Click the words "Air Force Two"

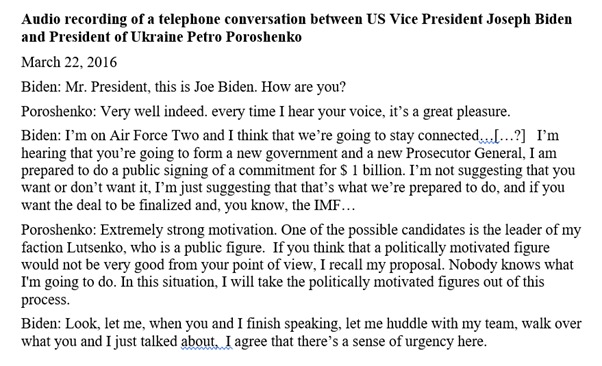[154, 136]
